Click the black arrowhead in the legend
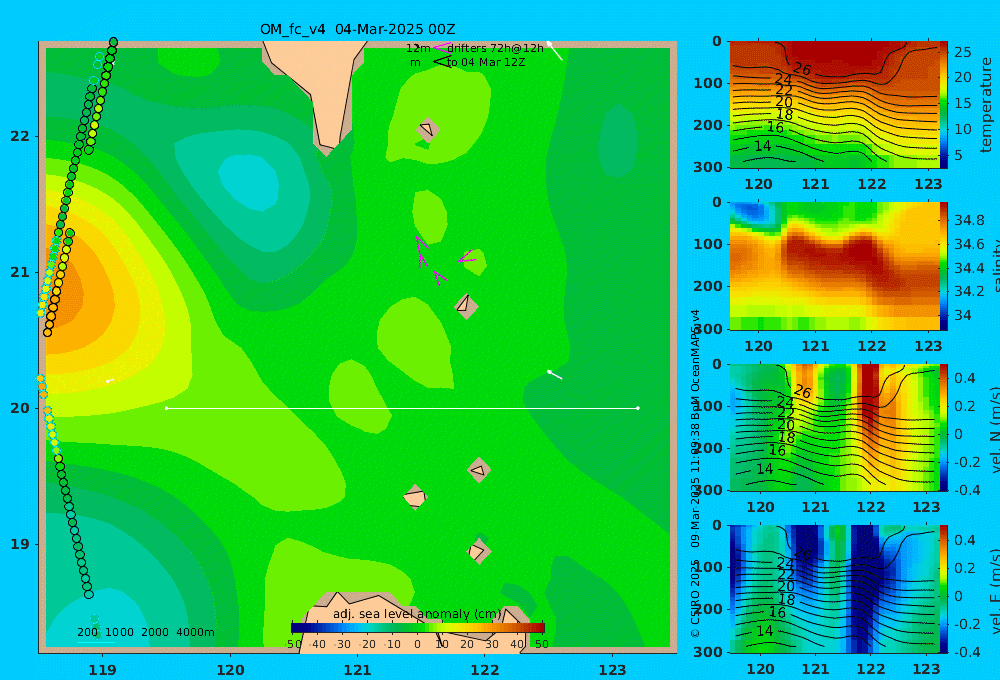The height and width of the screenshot is (680, 1000). click(441, 62)
